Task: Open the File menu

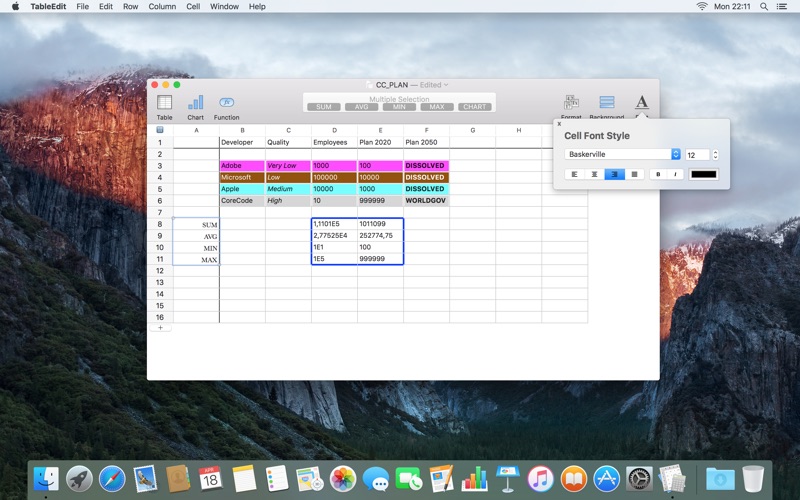Action: pyautogui.click(x=82, y=7)
